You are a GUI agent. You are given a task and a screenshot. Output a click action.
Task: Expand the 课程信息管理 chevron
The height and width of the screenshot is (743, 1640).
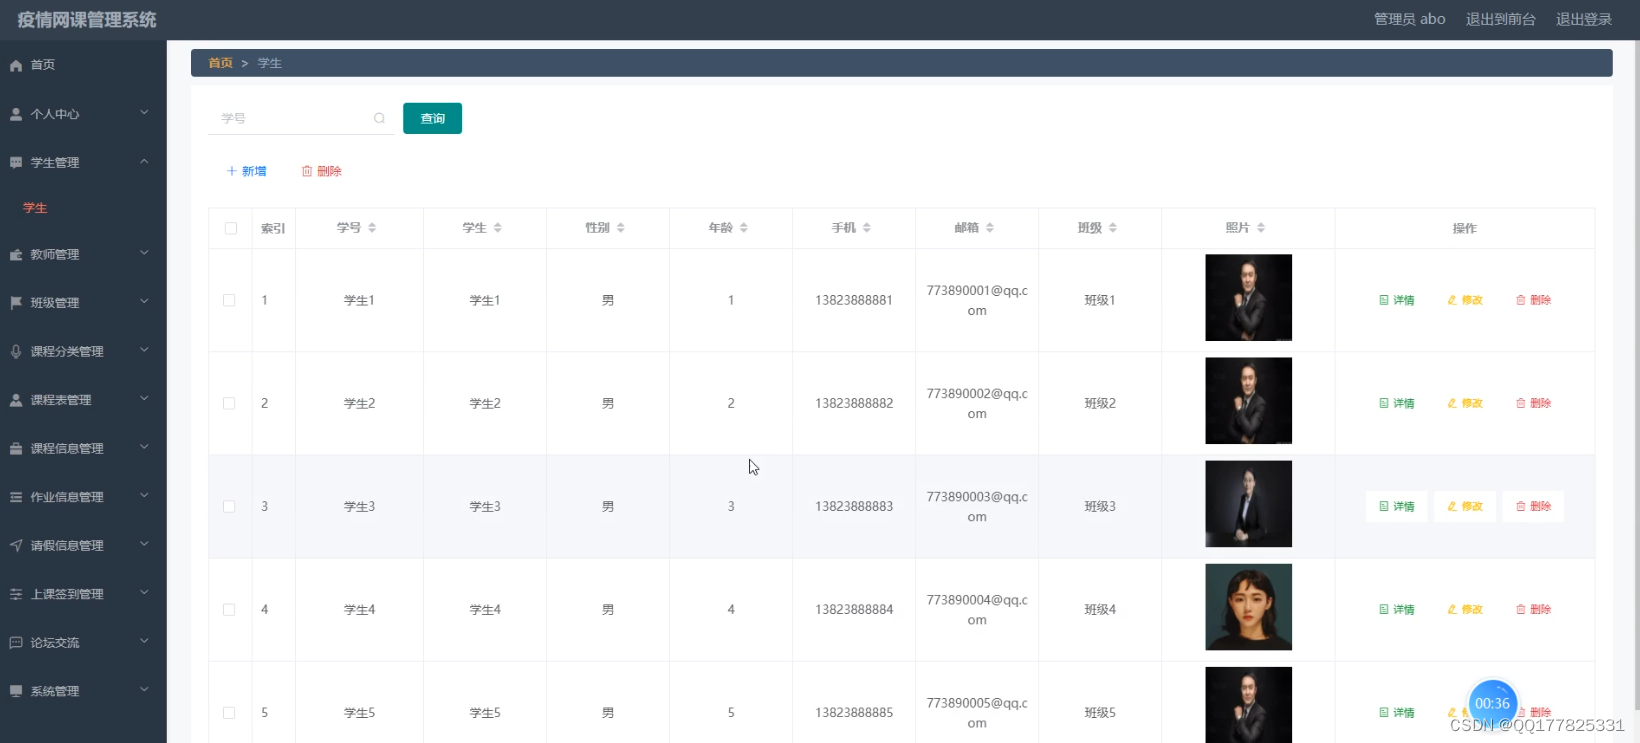(x=144, y=447)
